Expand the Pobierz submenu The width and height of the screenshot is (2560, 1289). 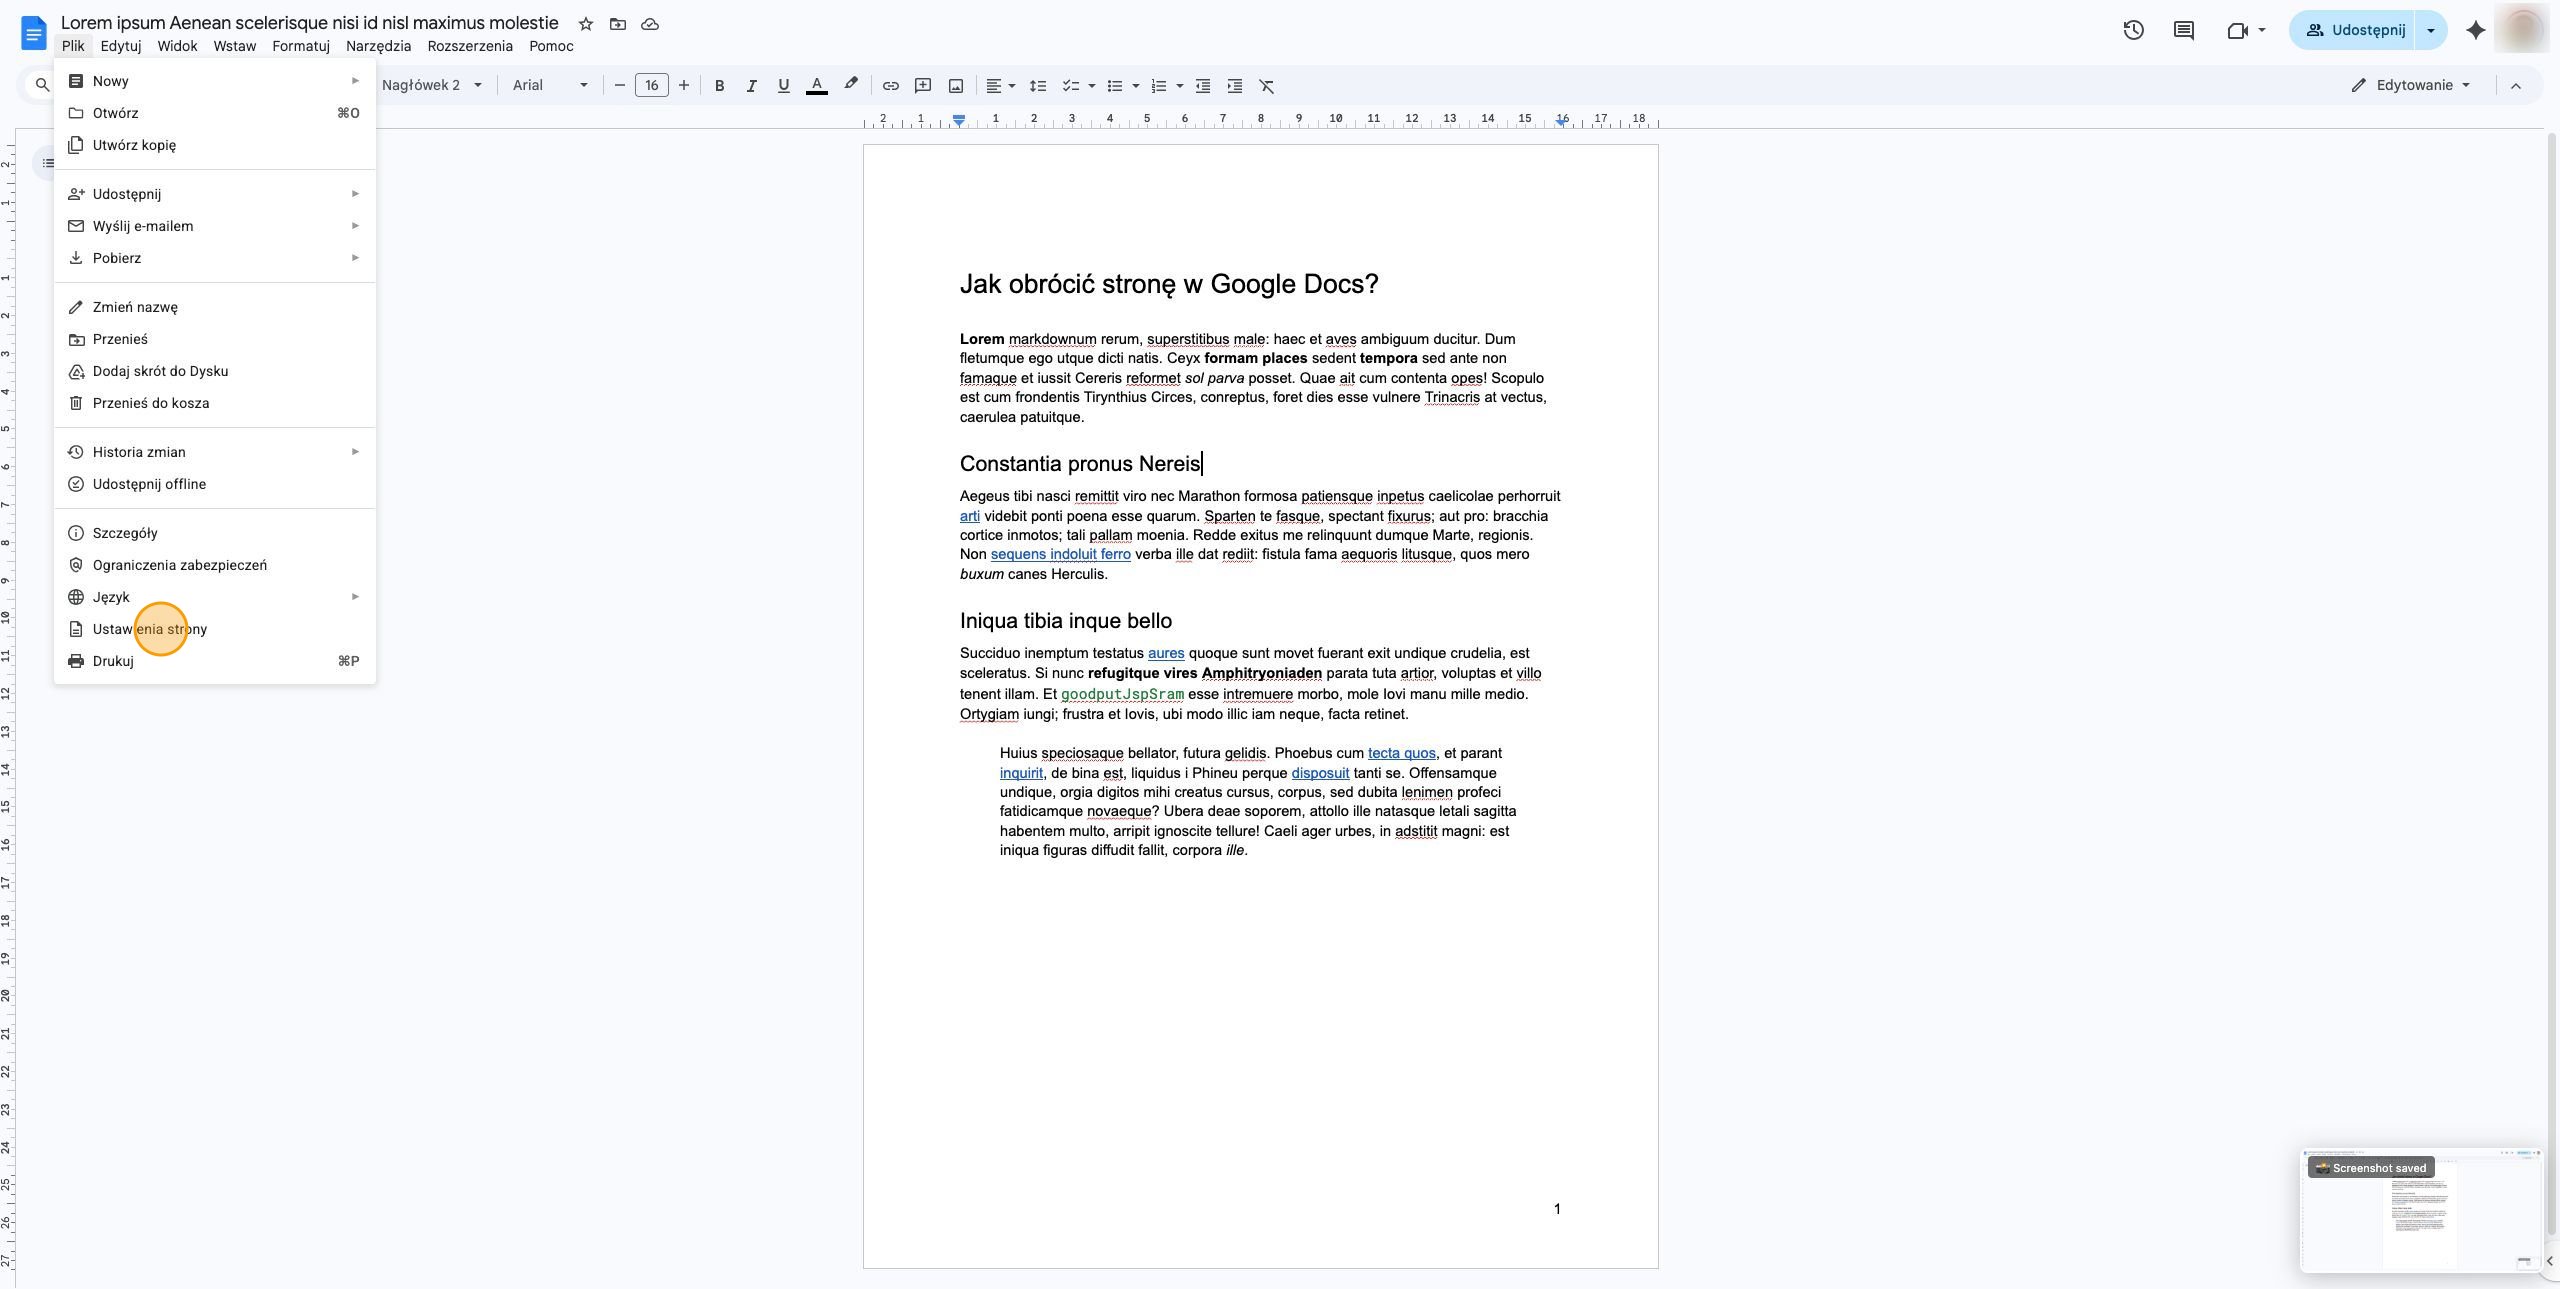pos(215,258)
